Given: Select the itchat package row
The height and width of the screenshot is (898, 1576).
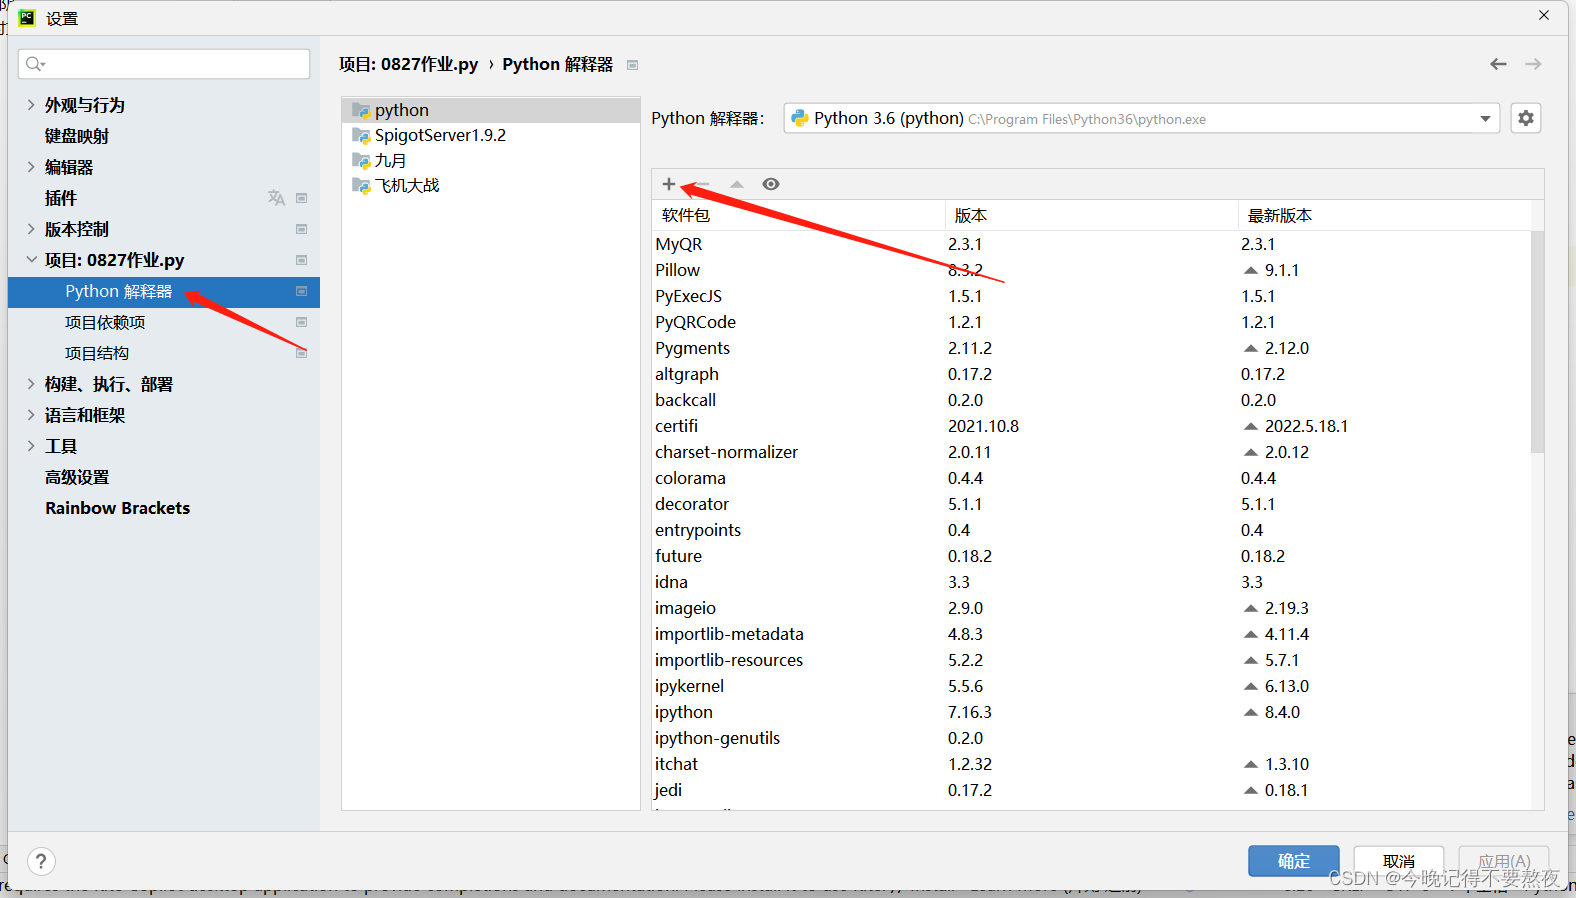Looking at the screenshot, I should tap(1091, 764).
